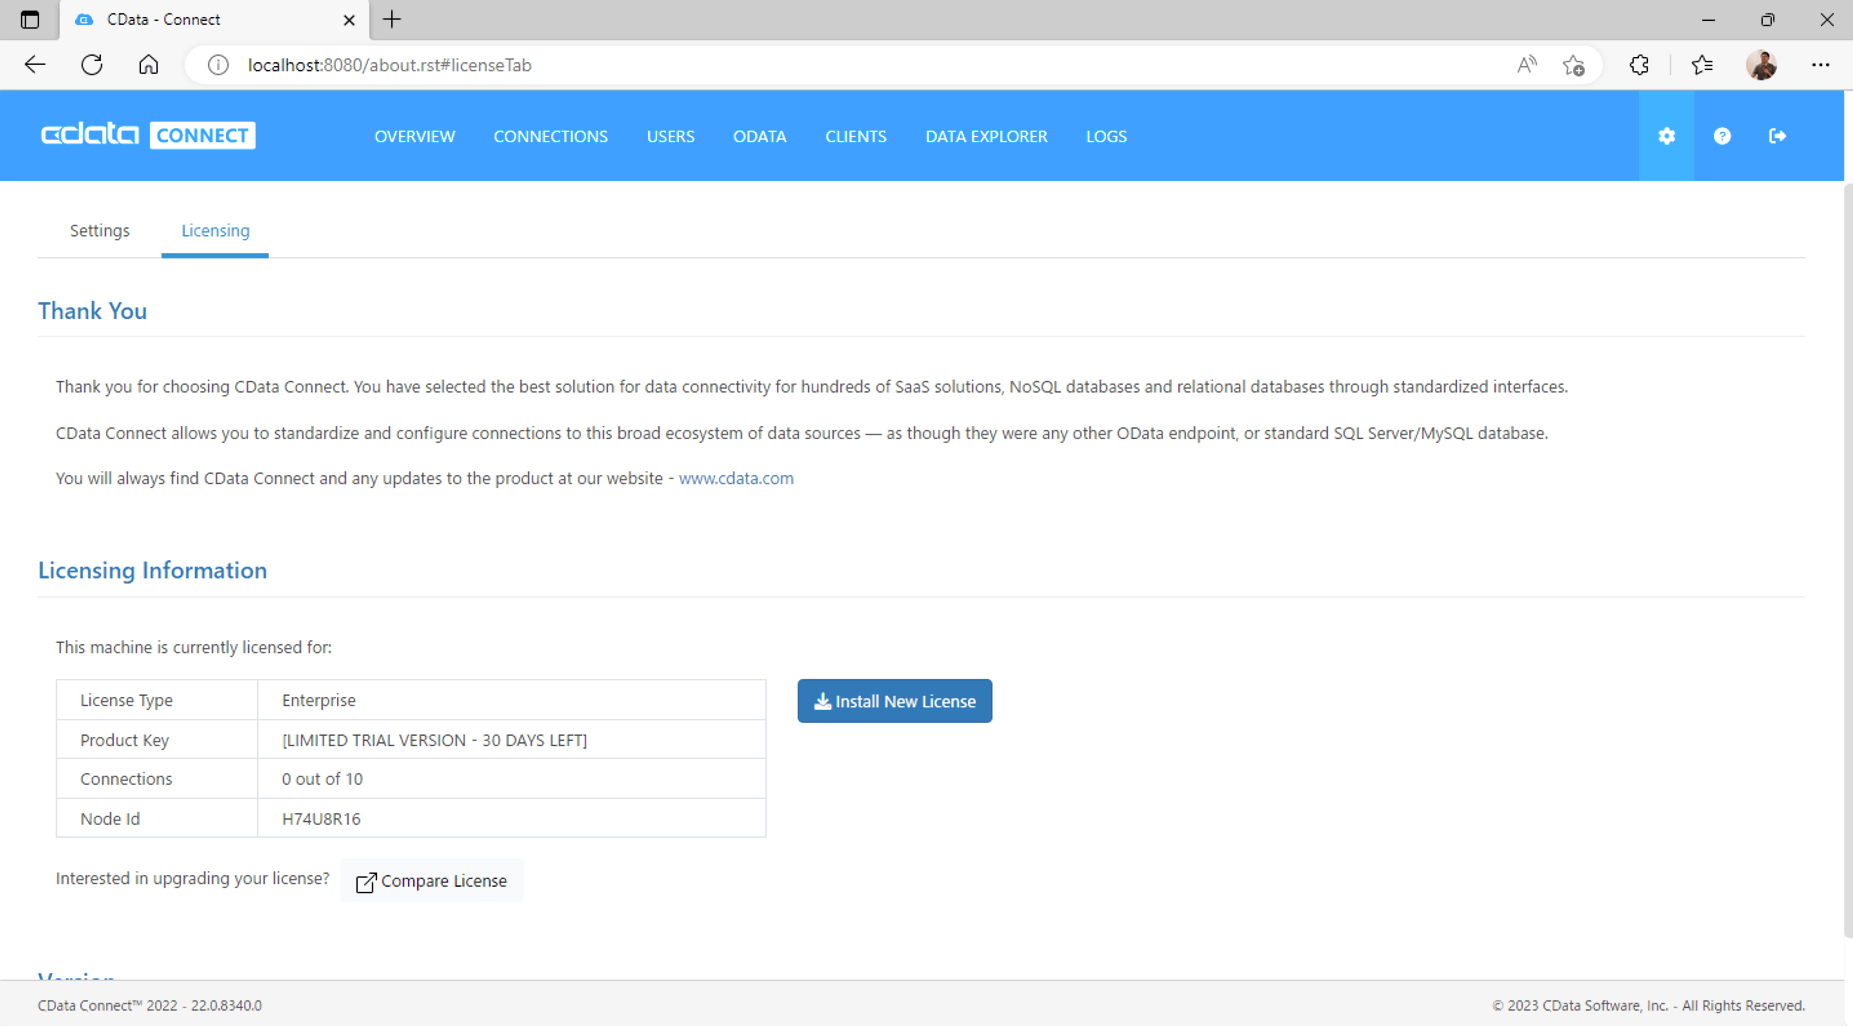Click the Product Key label cell
This screenshot has width=1853, height=1026.
(157, 740)
